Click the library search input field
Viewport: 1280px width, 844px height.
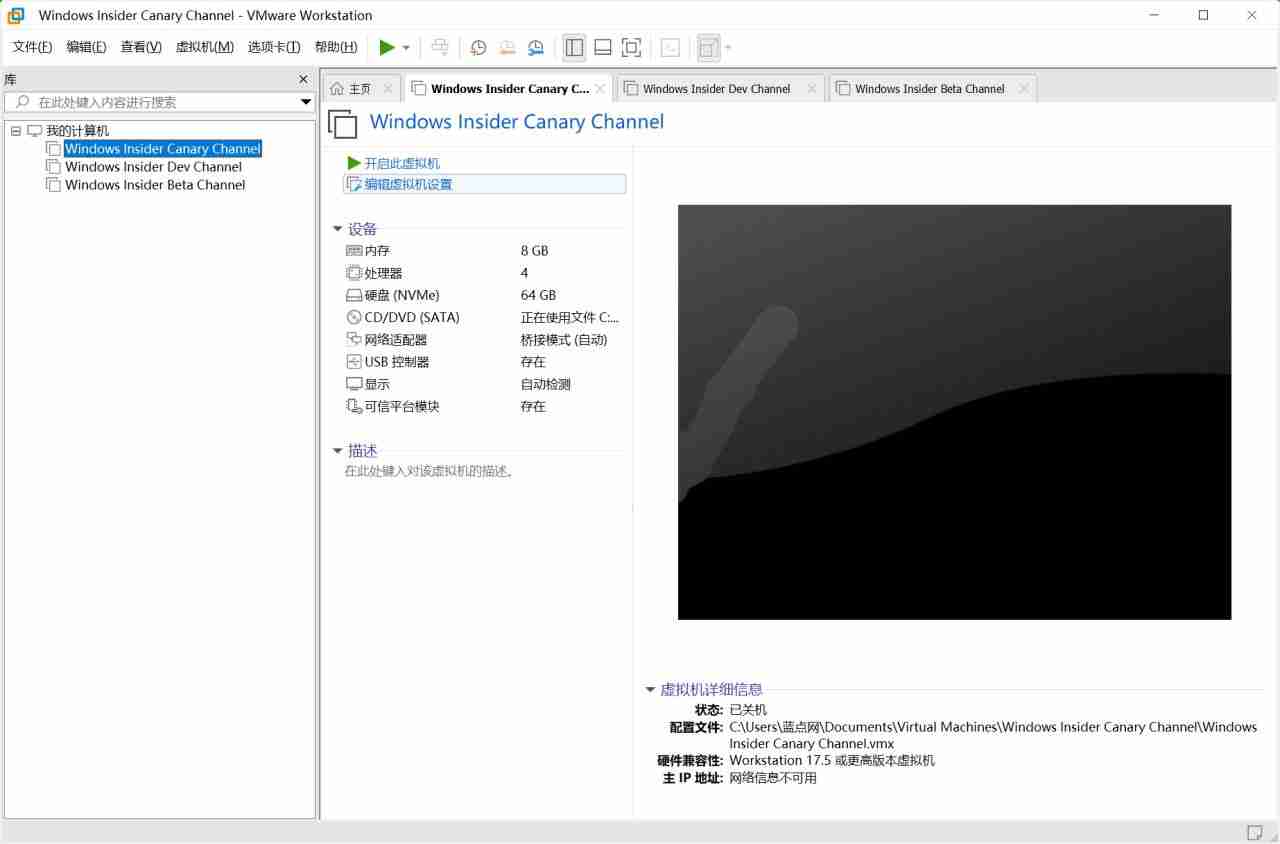point(160,101)
